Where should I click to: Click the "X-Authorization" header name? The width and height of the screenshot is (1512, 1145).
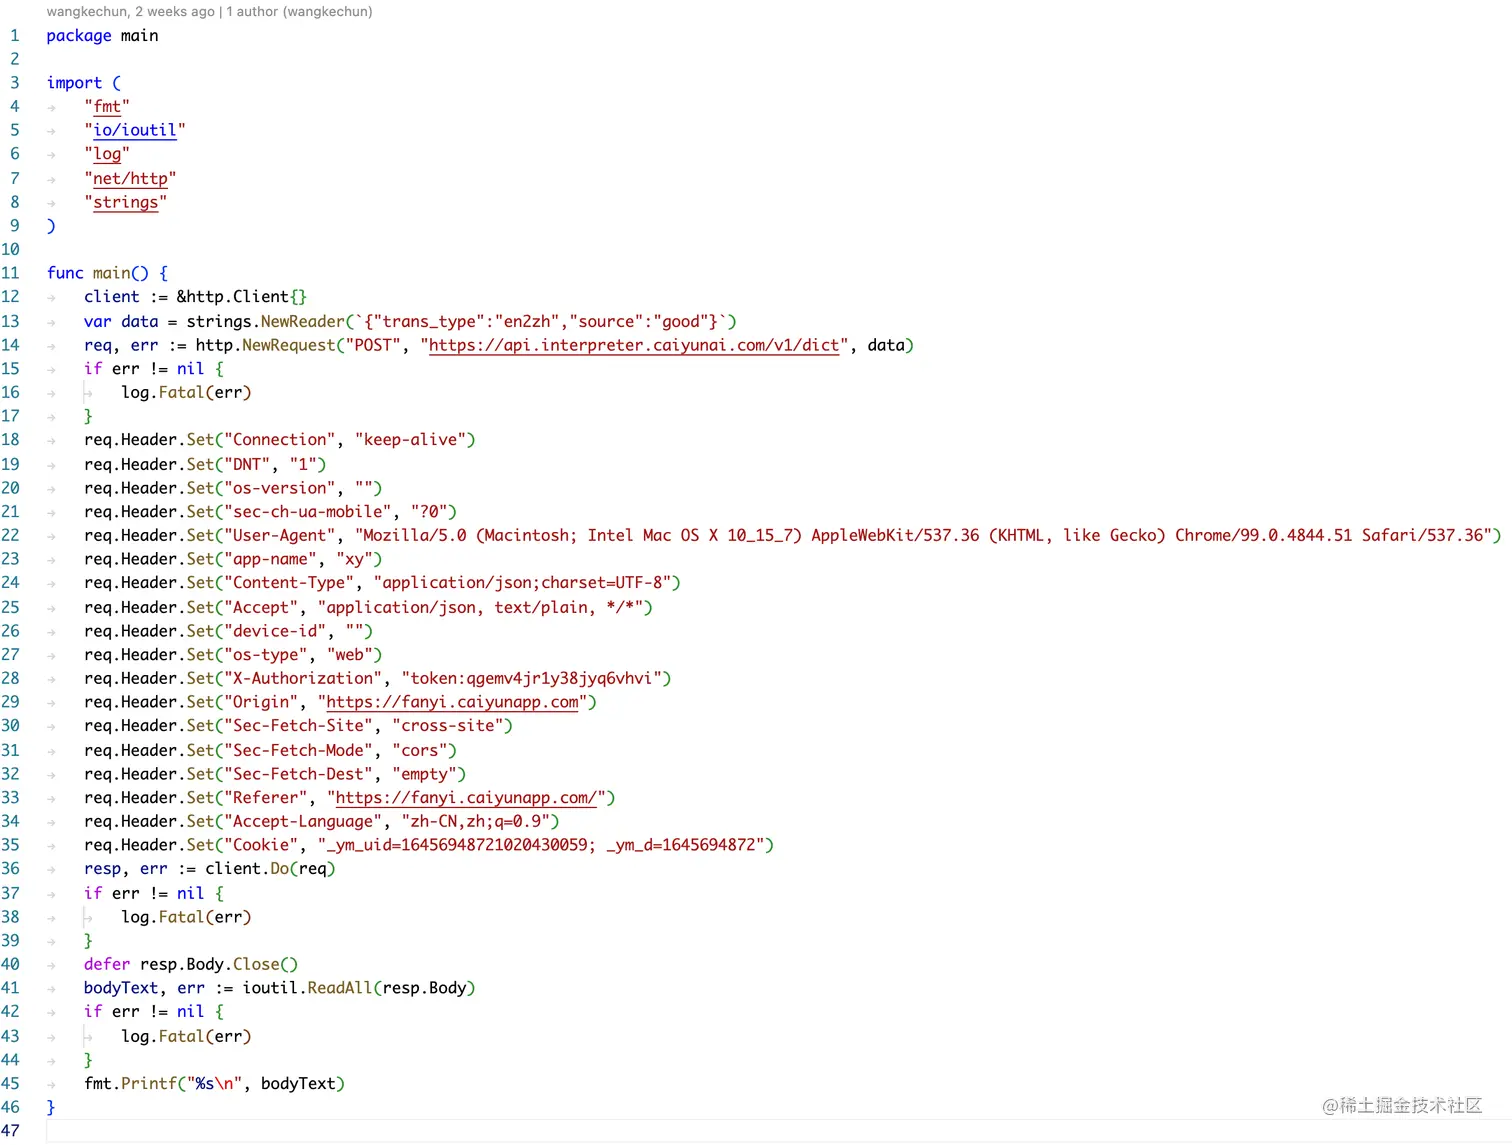click(x=303, y=679)
